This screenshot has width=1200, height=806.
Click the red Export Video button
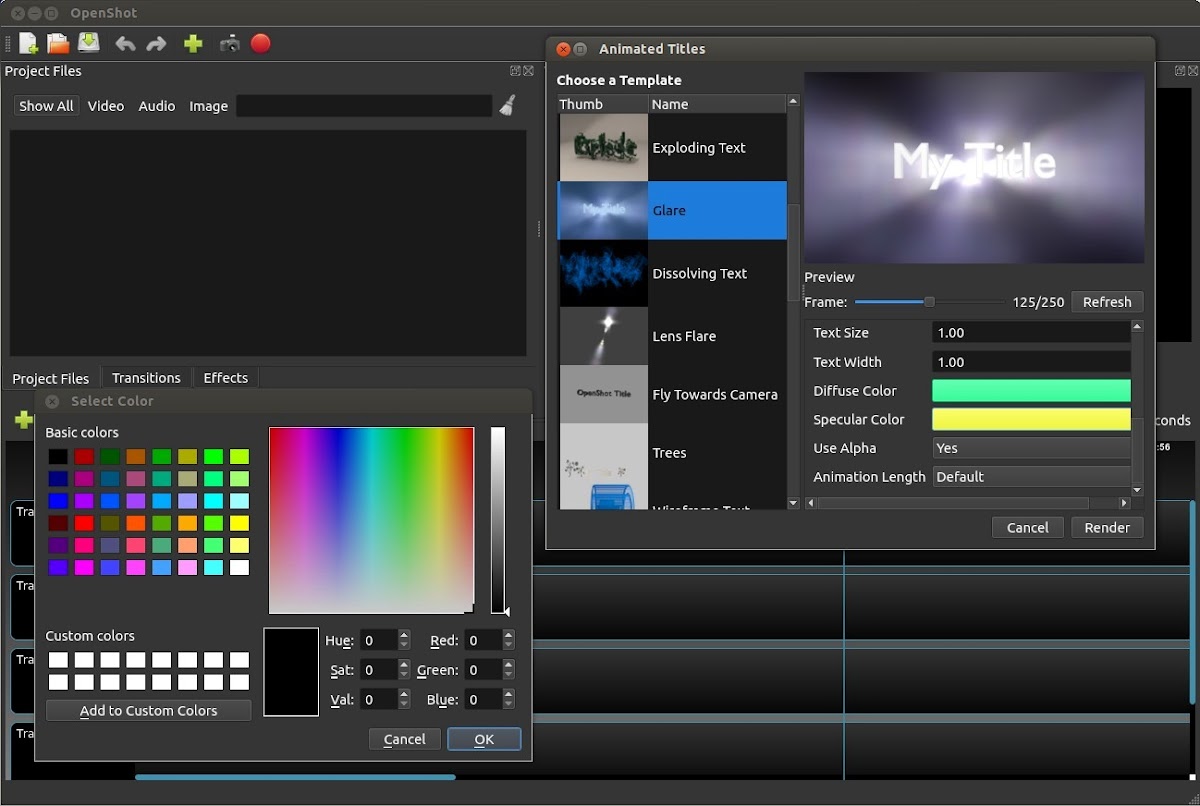(261, 44)
